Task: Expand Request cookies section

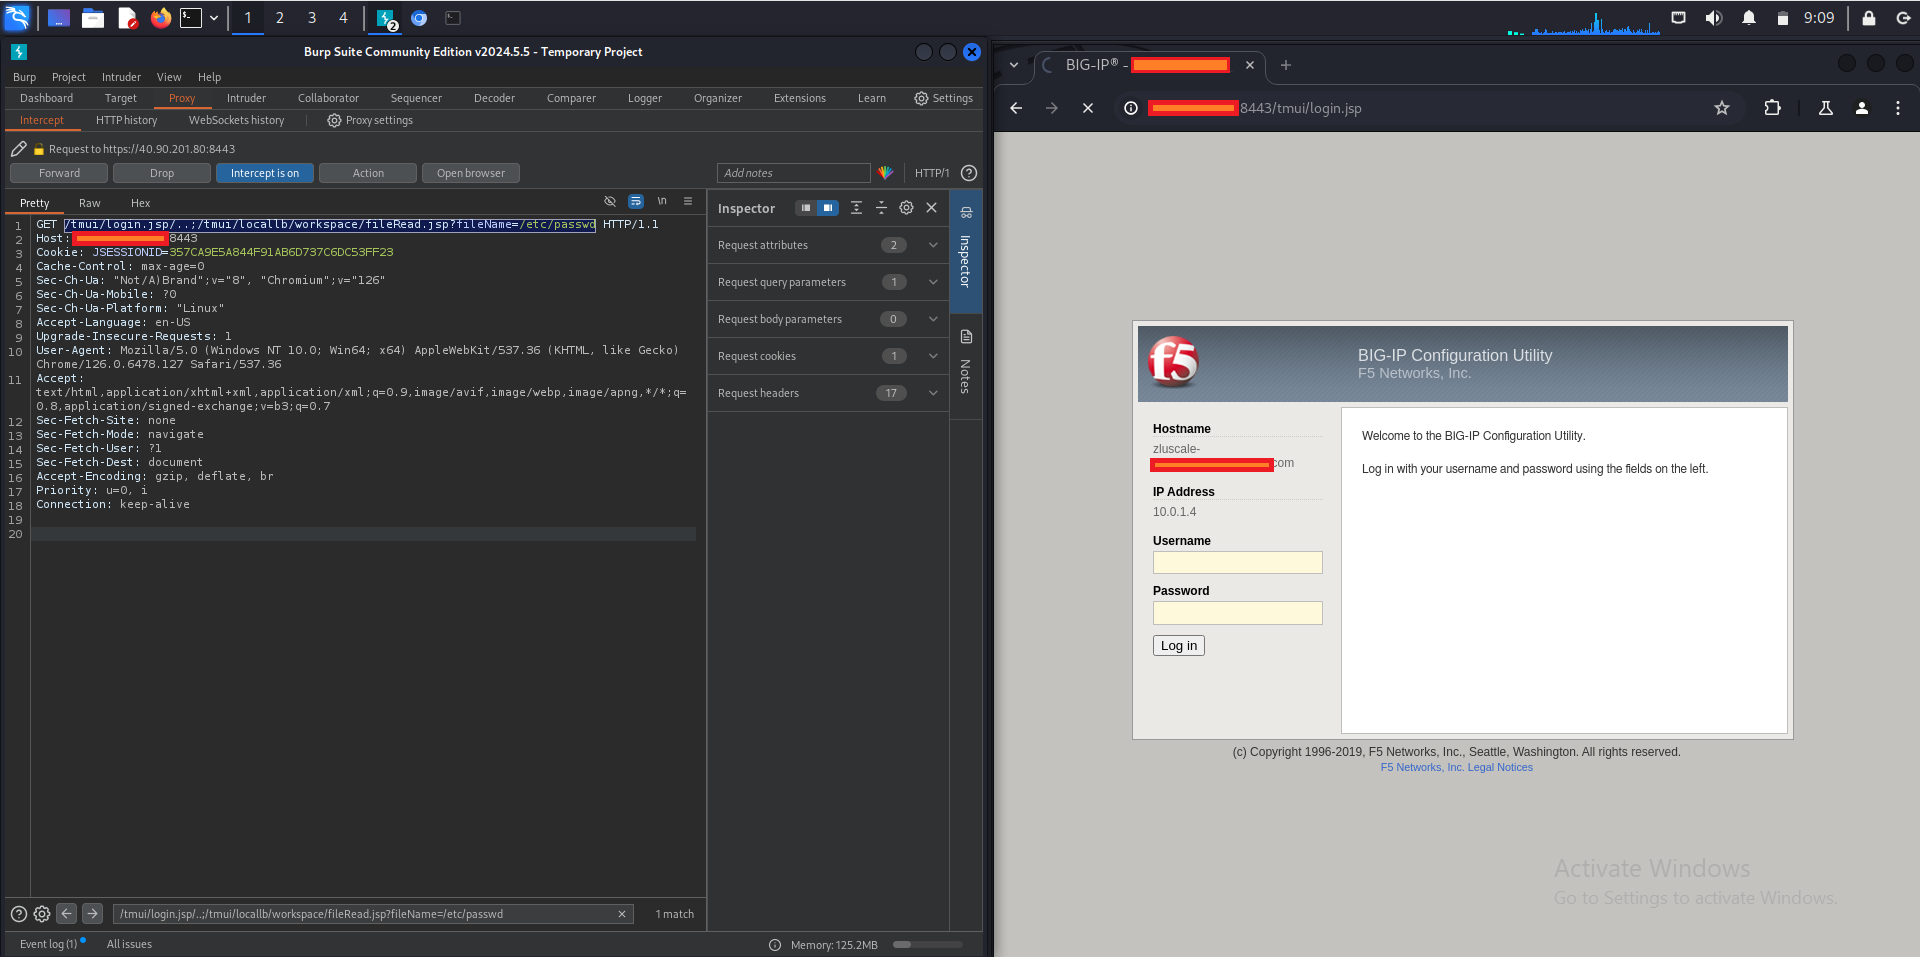Action: click(x=828, y=356)
